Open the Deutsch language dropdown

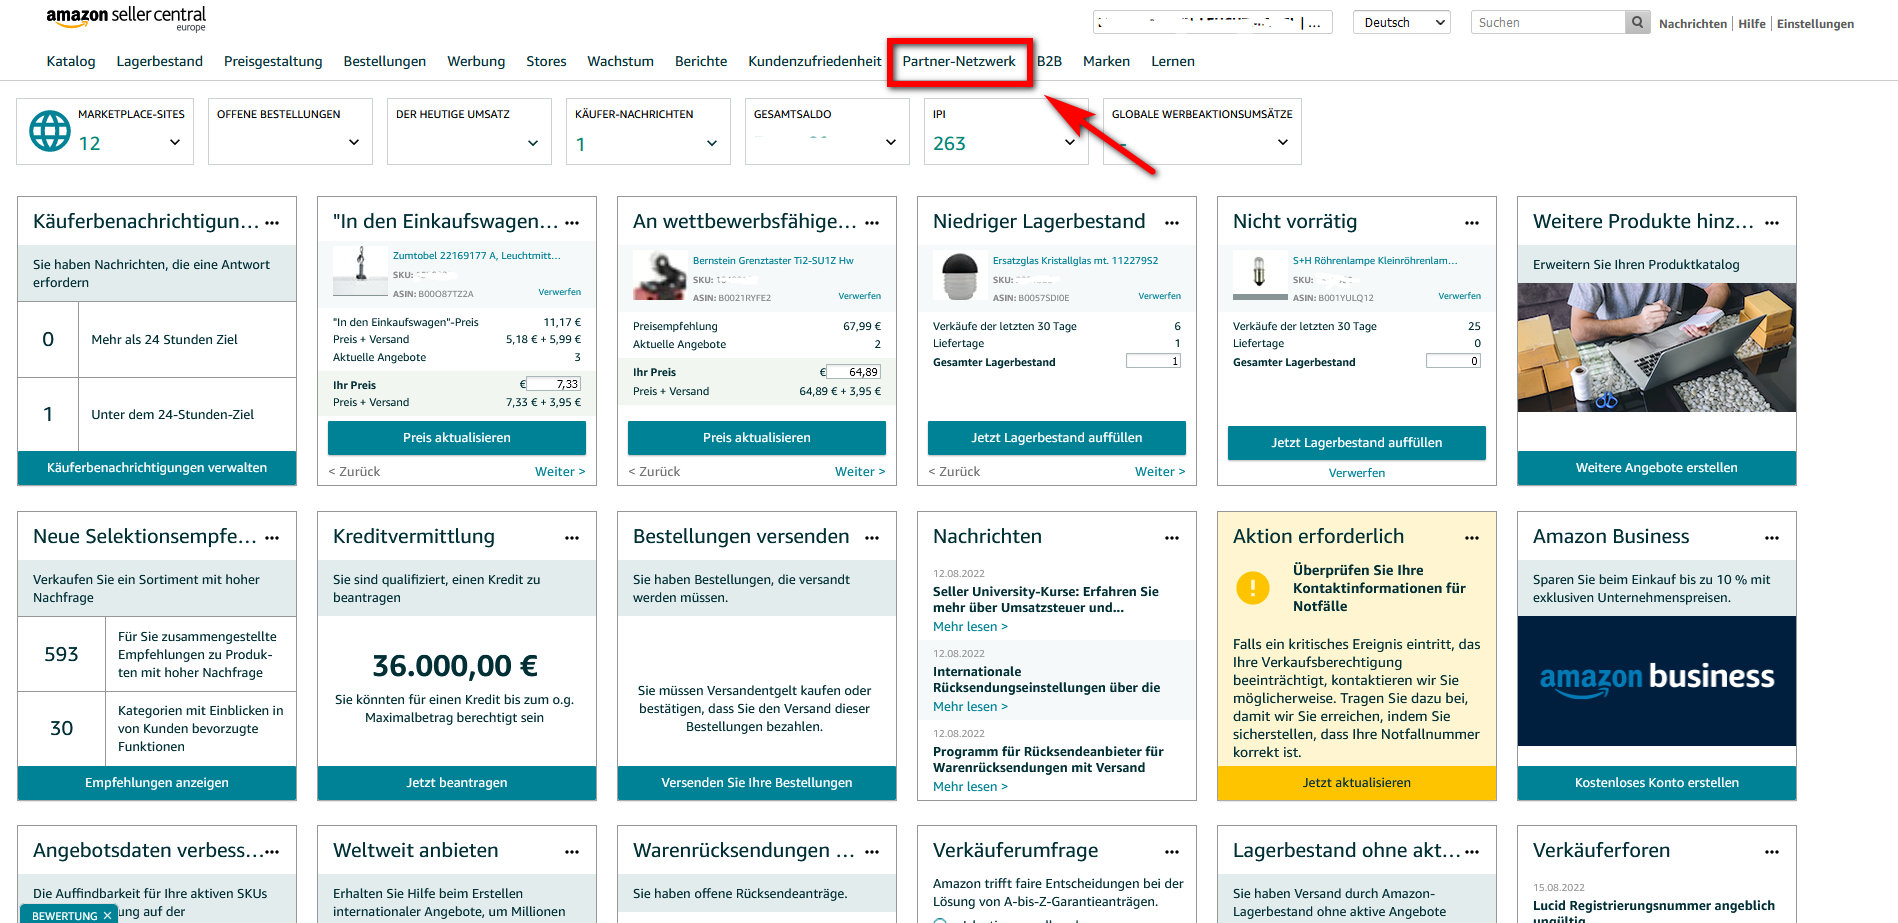(x=1401, y=22)
